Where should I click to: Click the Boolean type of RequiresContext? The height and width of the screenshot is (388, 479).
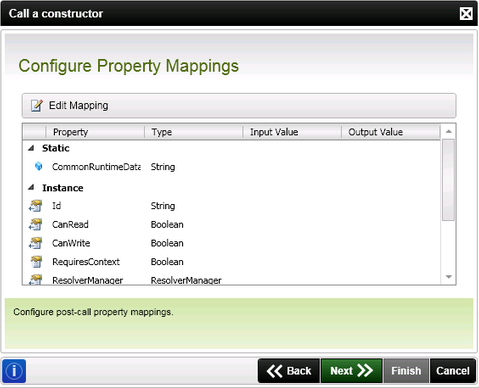(167, 262)
